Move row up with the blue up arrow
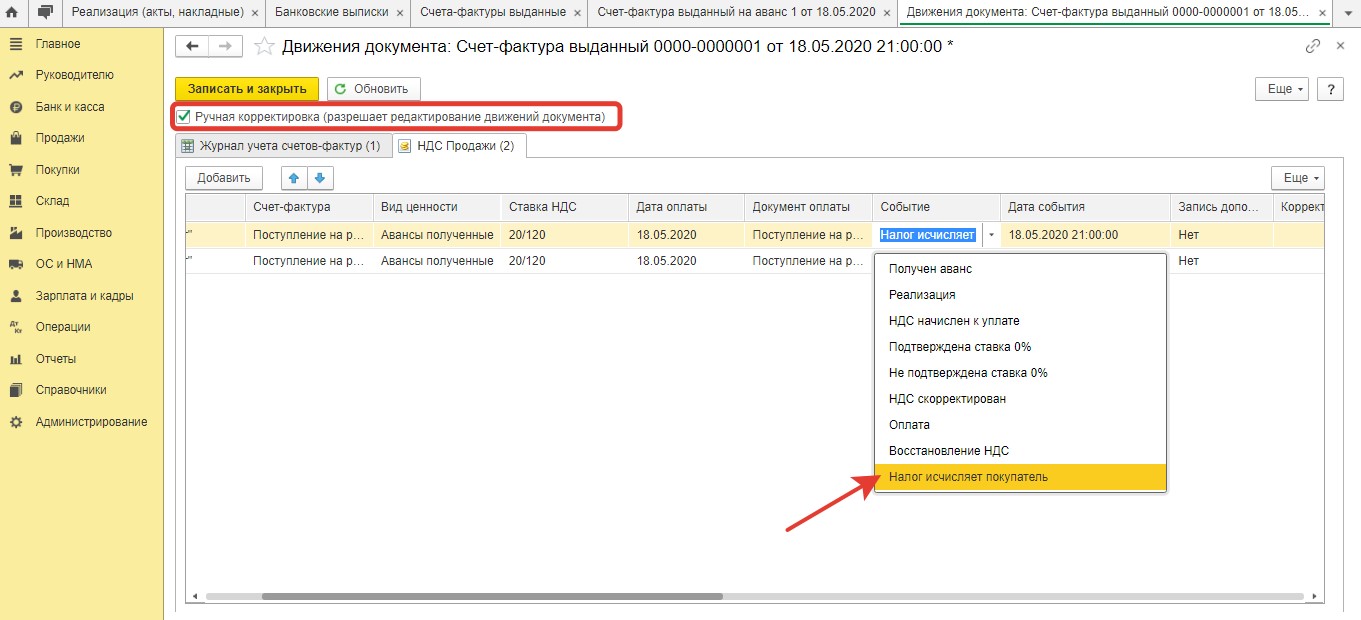 tap(294, 178)
